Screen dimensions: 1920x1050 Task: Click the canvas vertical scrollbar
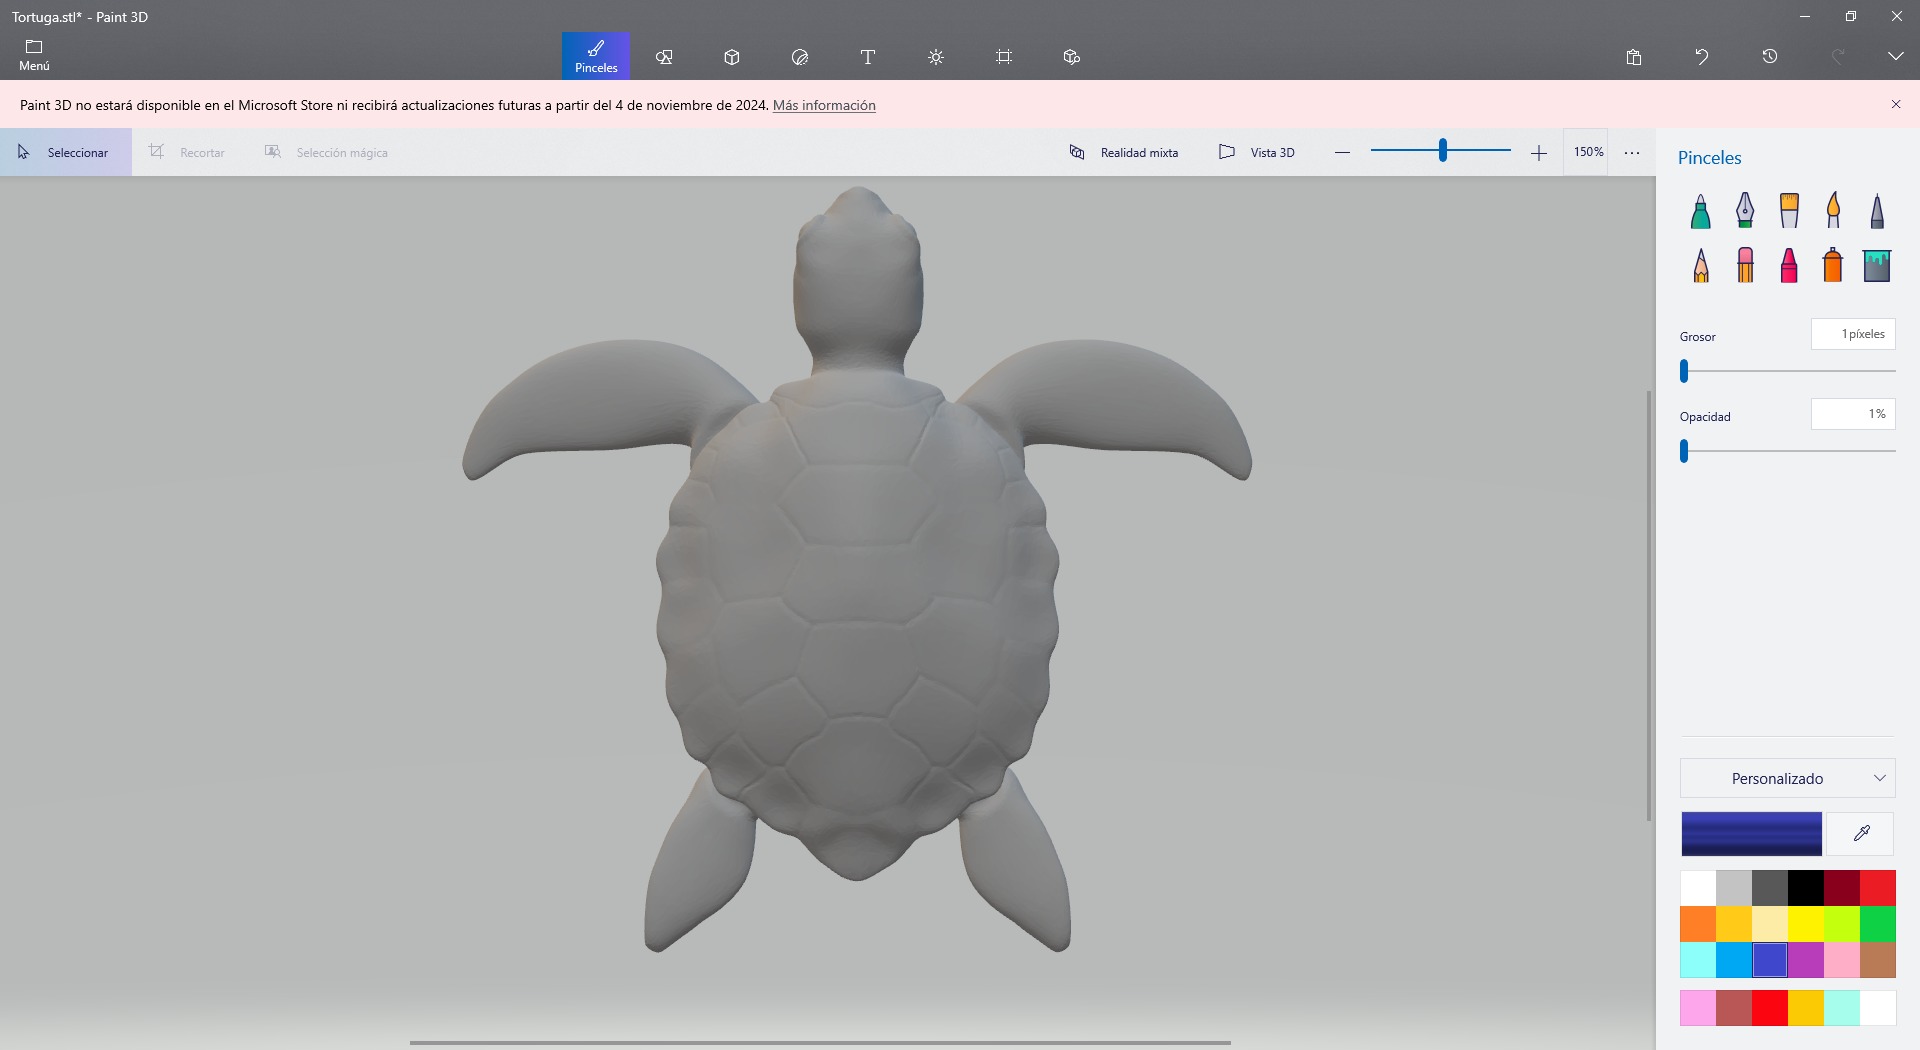[x=1649, y=606]
